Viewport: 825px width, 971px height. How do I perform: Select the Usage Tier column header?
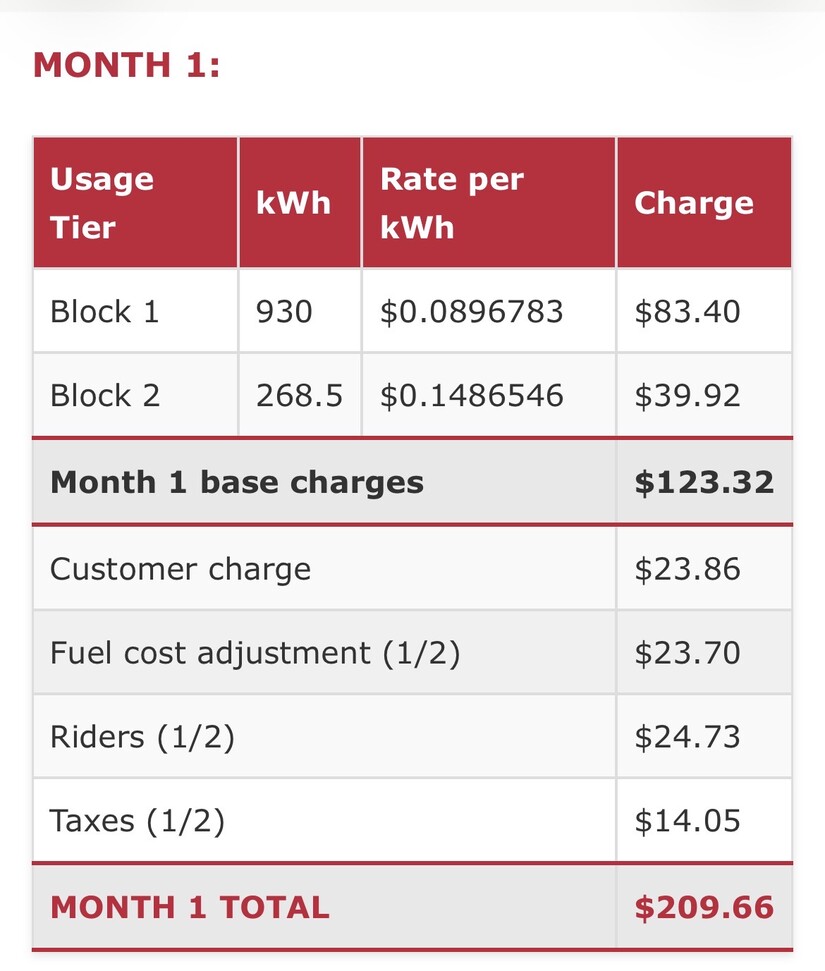coord(136,202)
